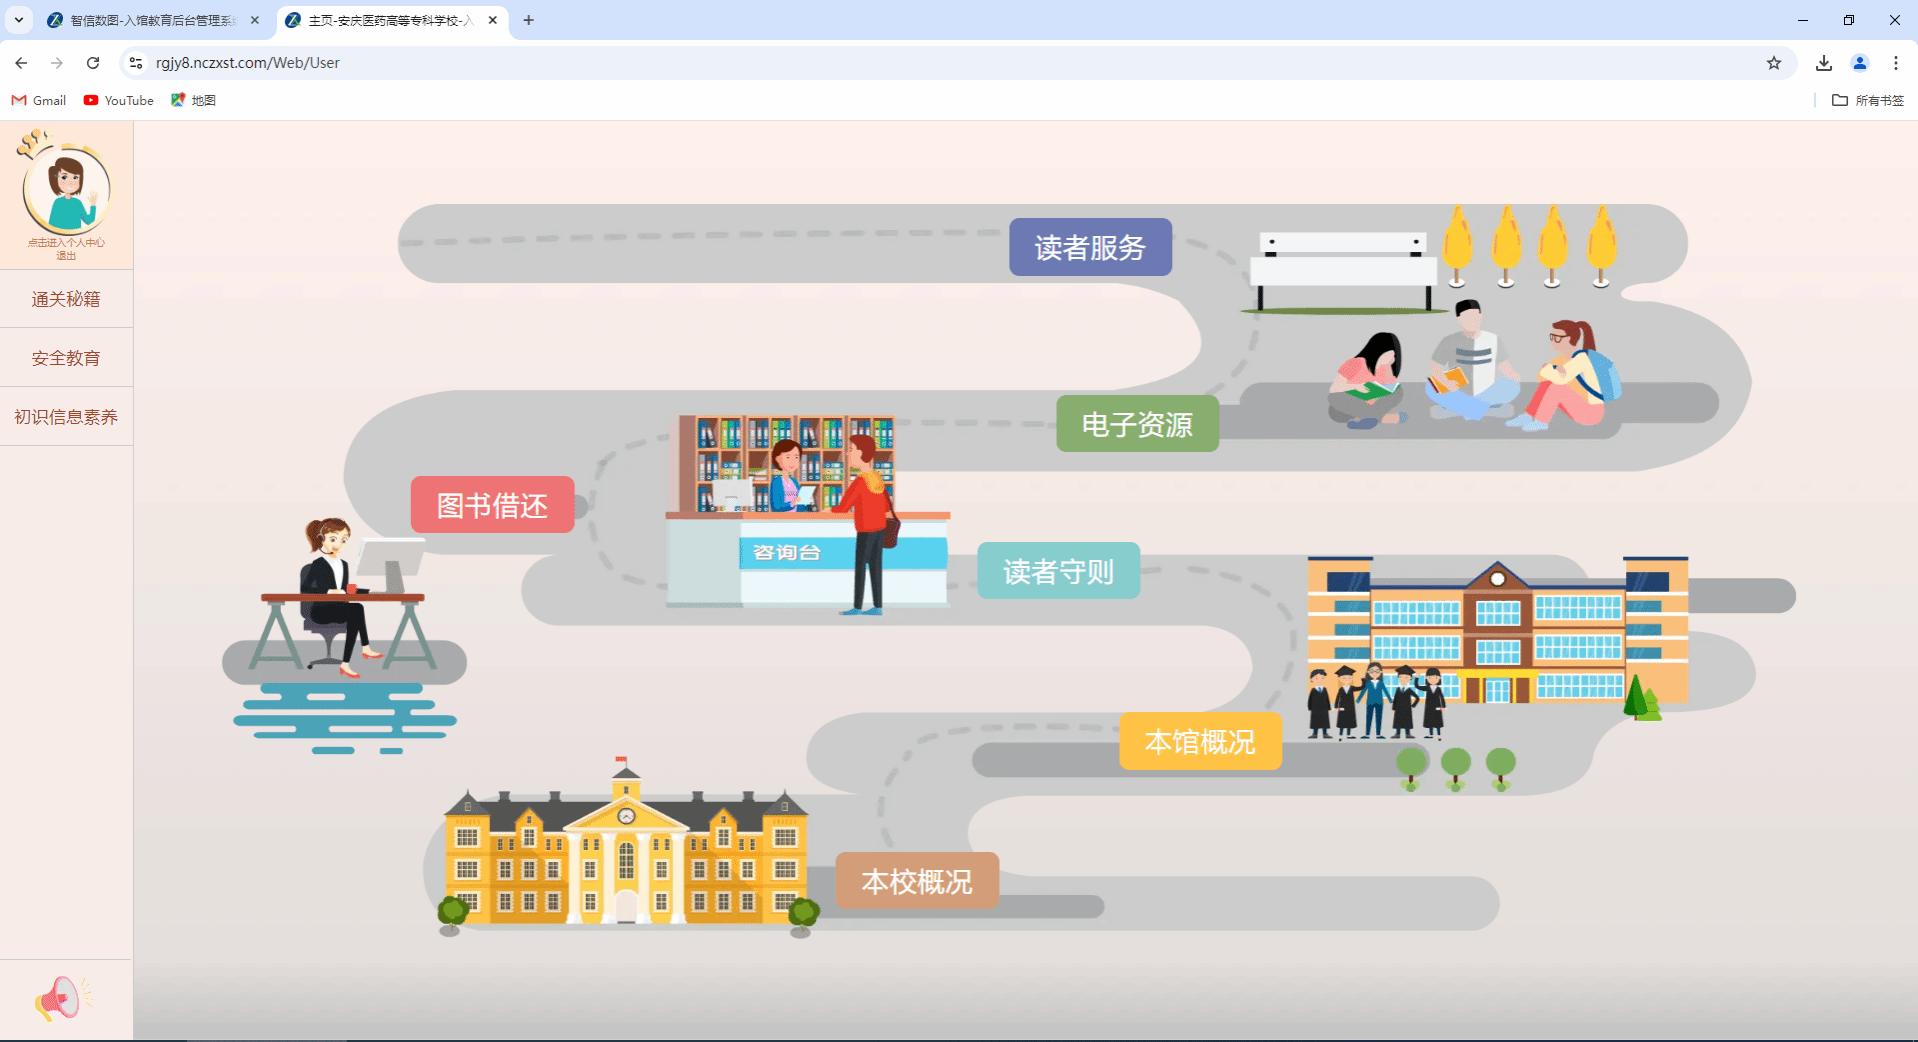Open the YouTube bookmark
1918x1042 pixels.
point(119,100)
